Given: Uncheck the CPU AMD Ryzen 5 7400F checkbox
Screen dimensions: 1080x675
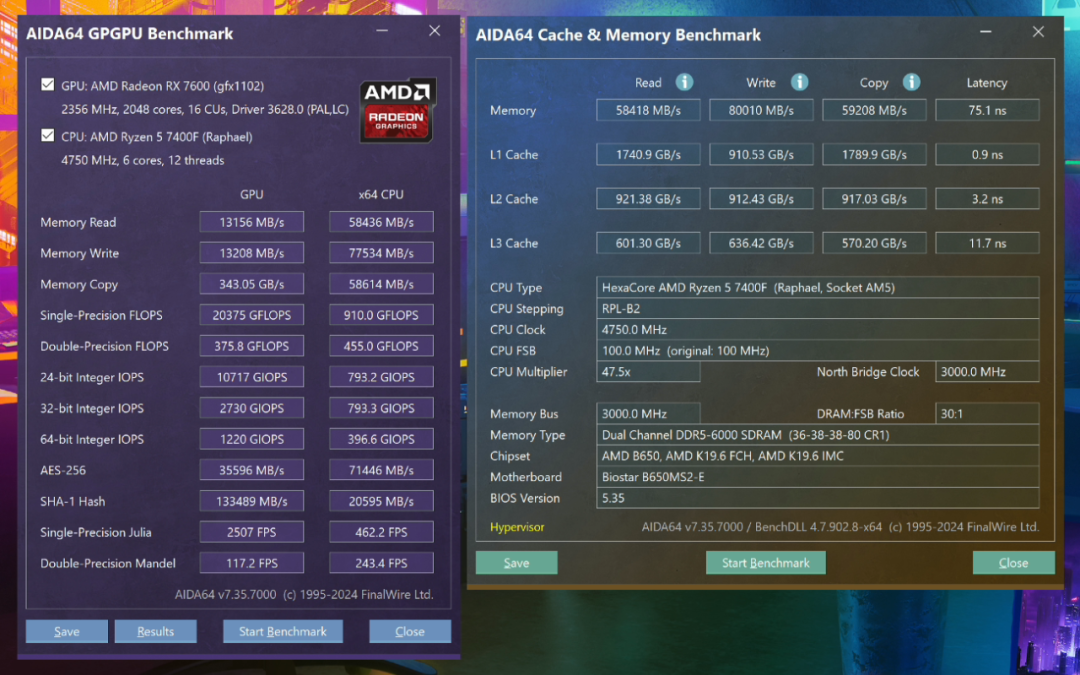Looking at the screenshot, I should 48,136.
